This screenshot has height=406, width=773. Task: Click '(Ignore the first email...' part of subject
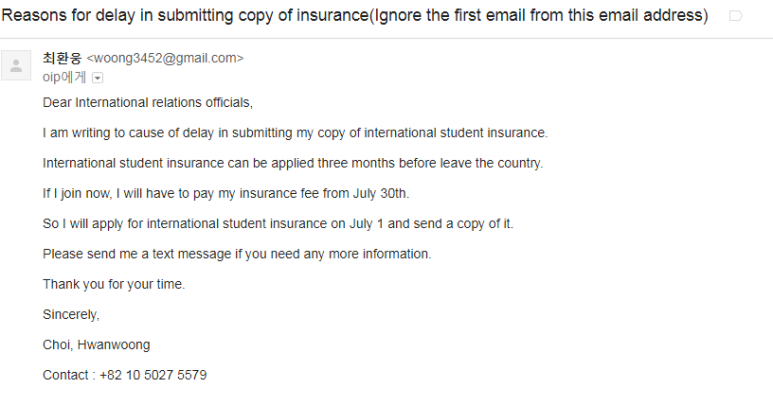(x=539, y=15)
